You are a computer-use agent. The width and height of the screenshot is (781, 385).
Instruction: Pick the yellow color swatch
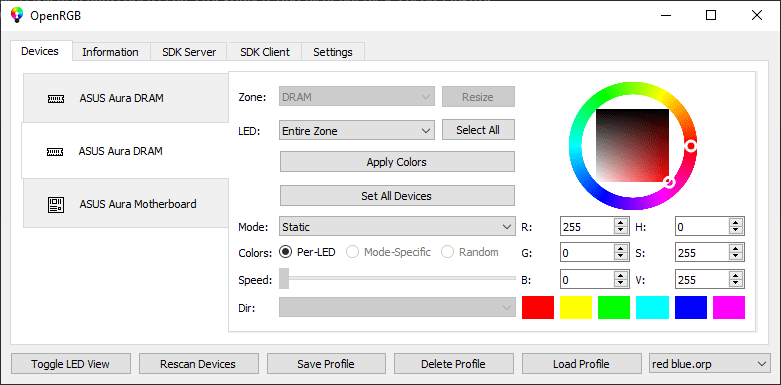576,307
